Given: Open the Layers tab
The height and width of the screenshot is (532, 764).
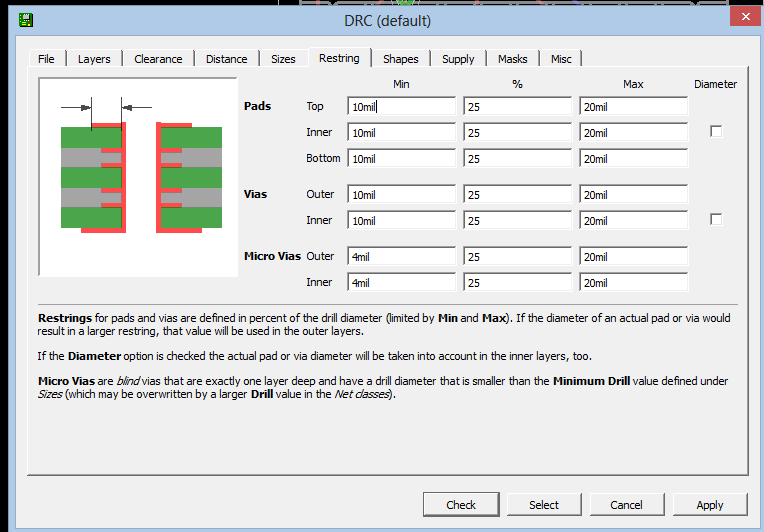Looking at the screenshot, I should pyautogui.click(x=94, y=59).
